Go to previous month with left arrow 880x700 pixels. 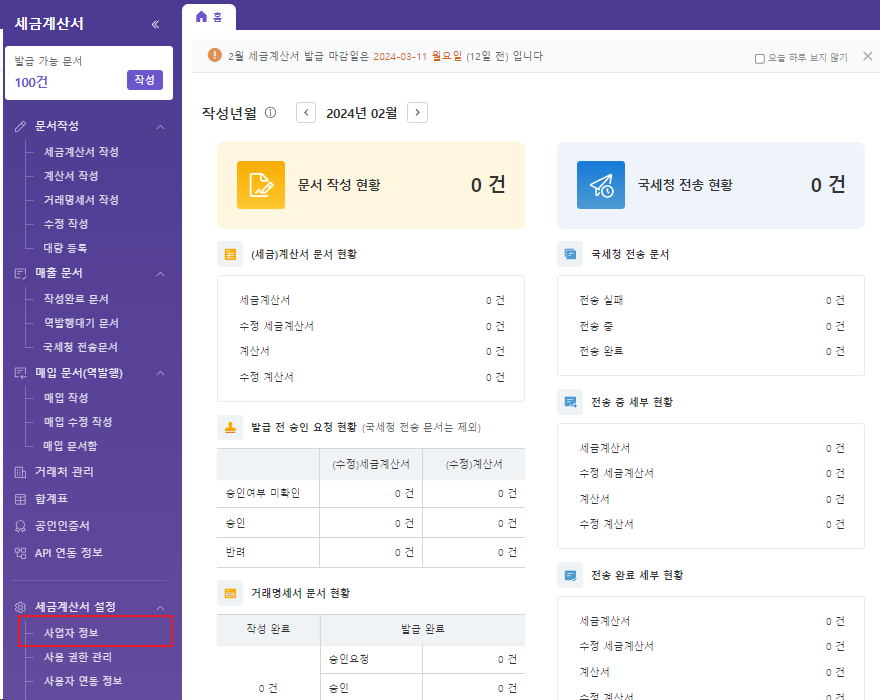pos(306,112)
